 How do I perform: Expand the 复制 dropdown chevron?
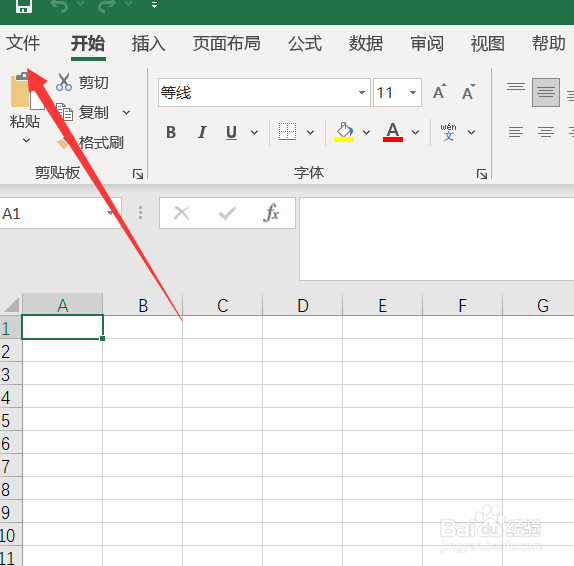pyautogui.click(x=126, y=112)
